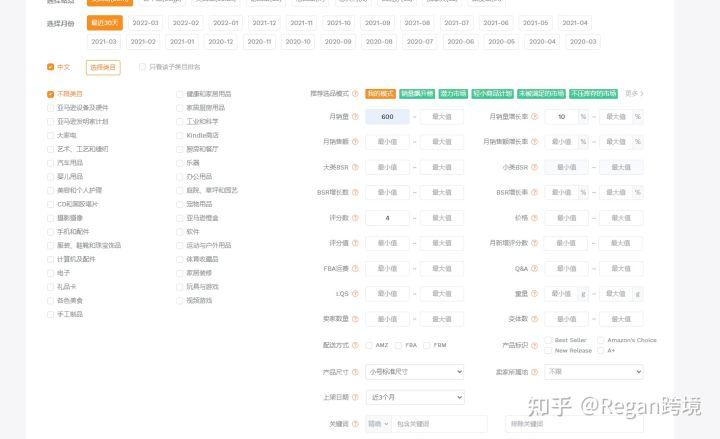Open help icon next to FBA运费
This screenshot has height=439, width=720.
tap(355, 268)
